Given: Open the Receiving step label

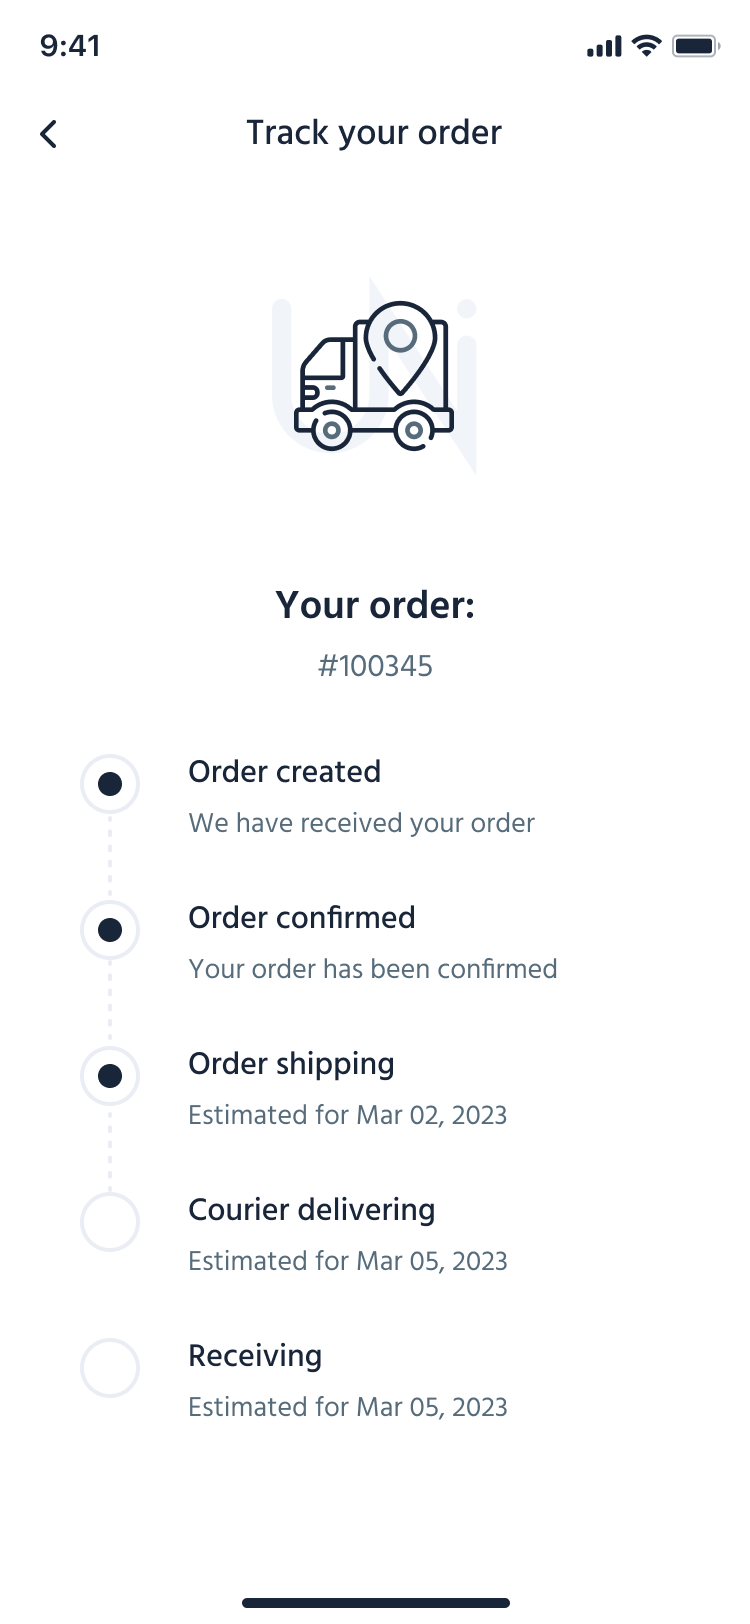Looking at the screenshot, I should (255, 1356).
